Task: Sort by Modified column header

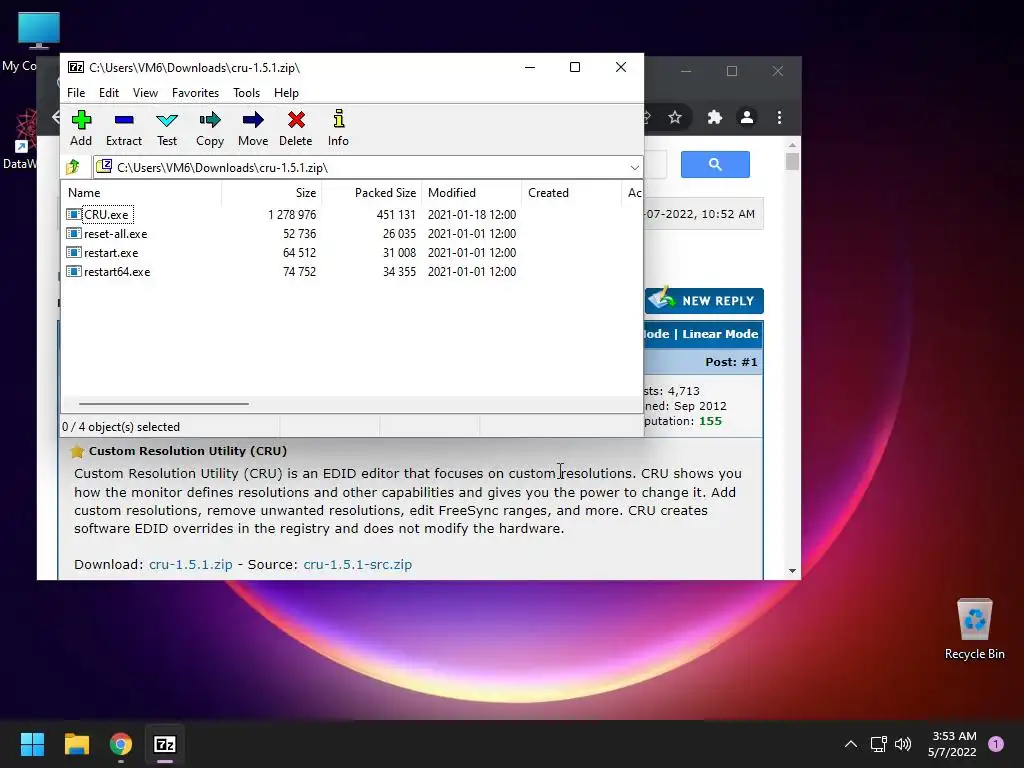Action: click(x=472, y=193)
